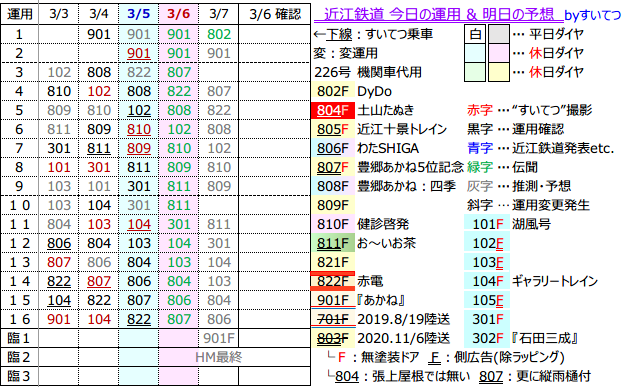The height and width of the screenshot is (387, 625).
Task: Select red 102 in row 4 under 3/4
Action: point(98,91)
